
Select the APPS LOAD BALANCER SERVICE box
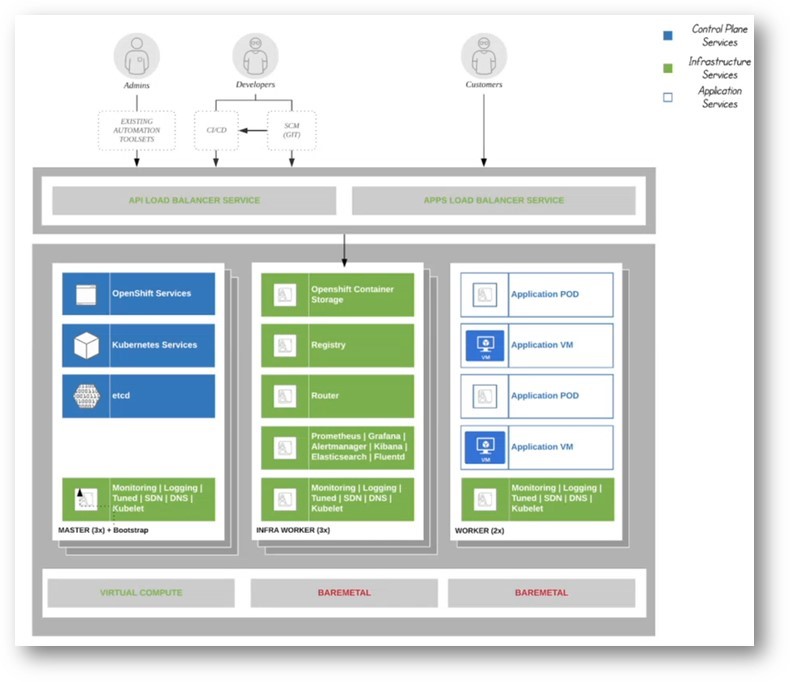coord(494,200)
